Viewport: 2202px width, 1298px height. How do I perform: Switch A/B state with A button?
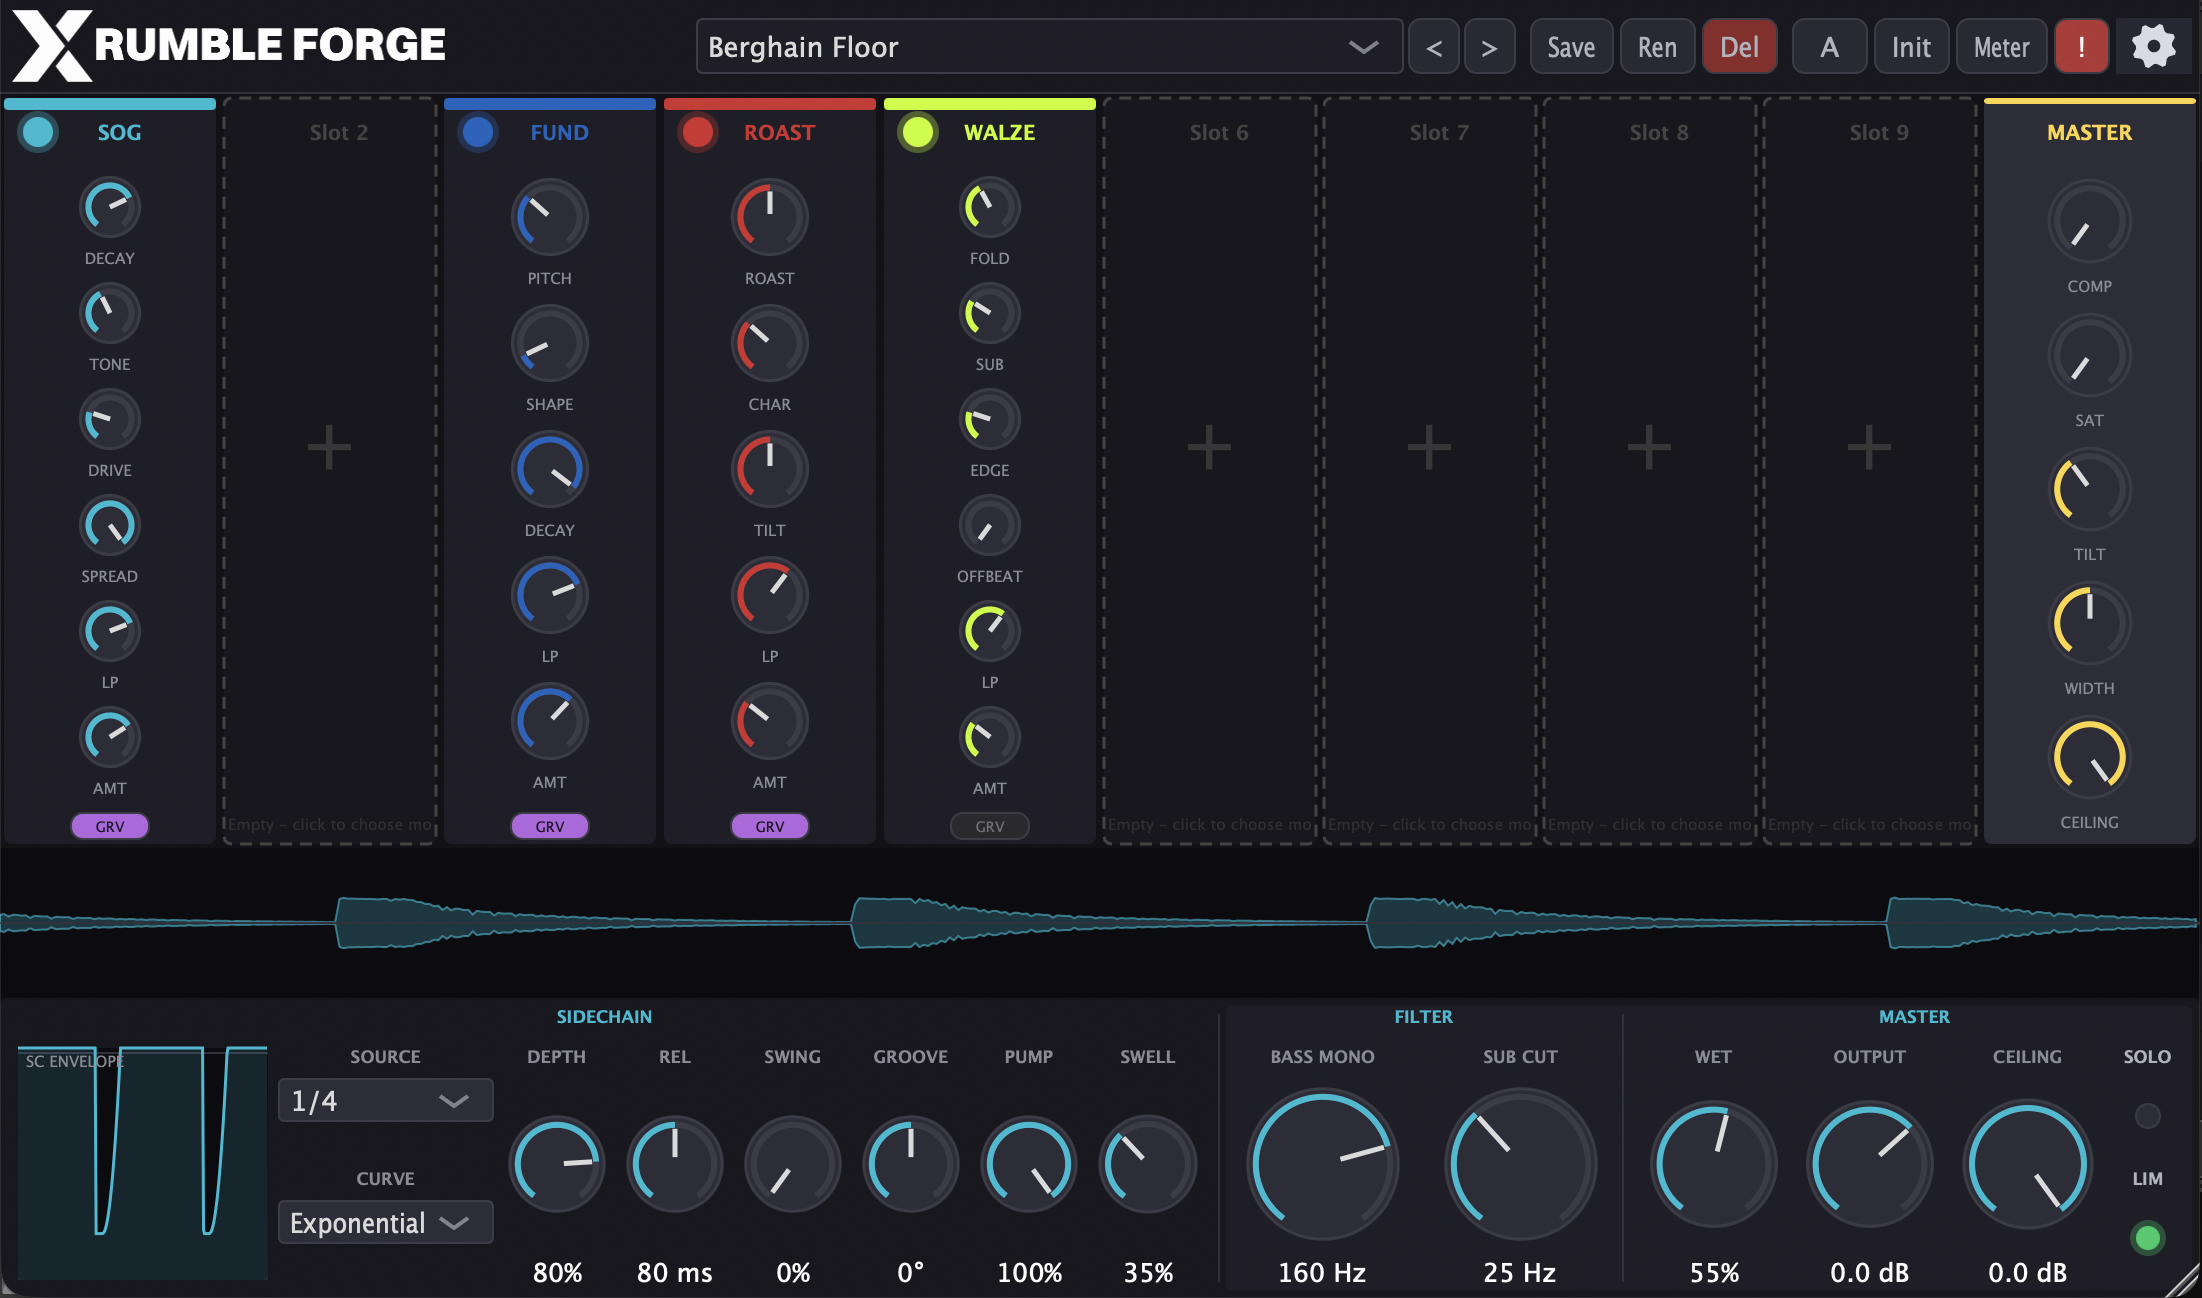(1829, 47)
